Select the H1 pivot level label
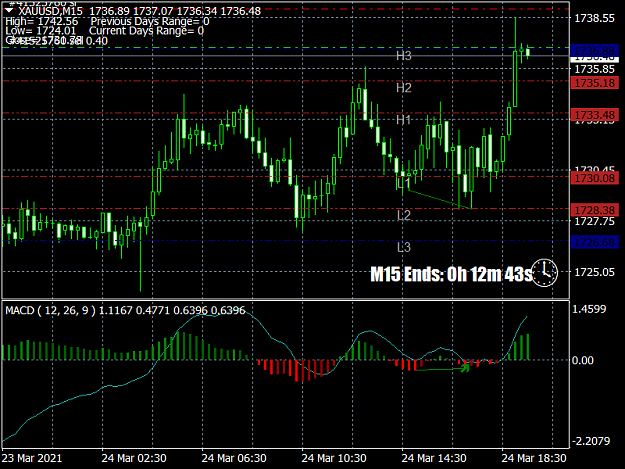This screenshot has width=625, height=469. tap(403, 120)
